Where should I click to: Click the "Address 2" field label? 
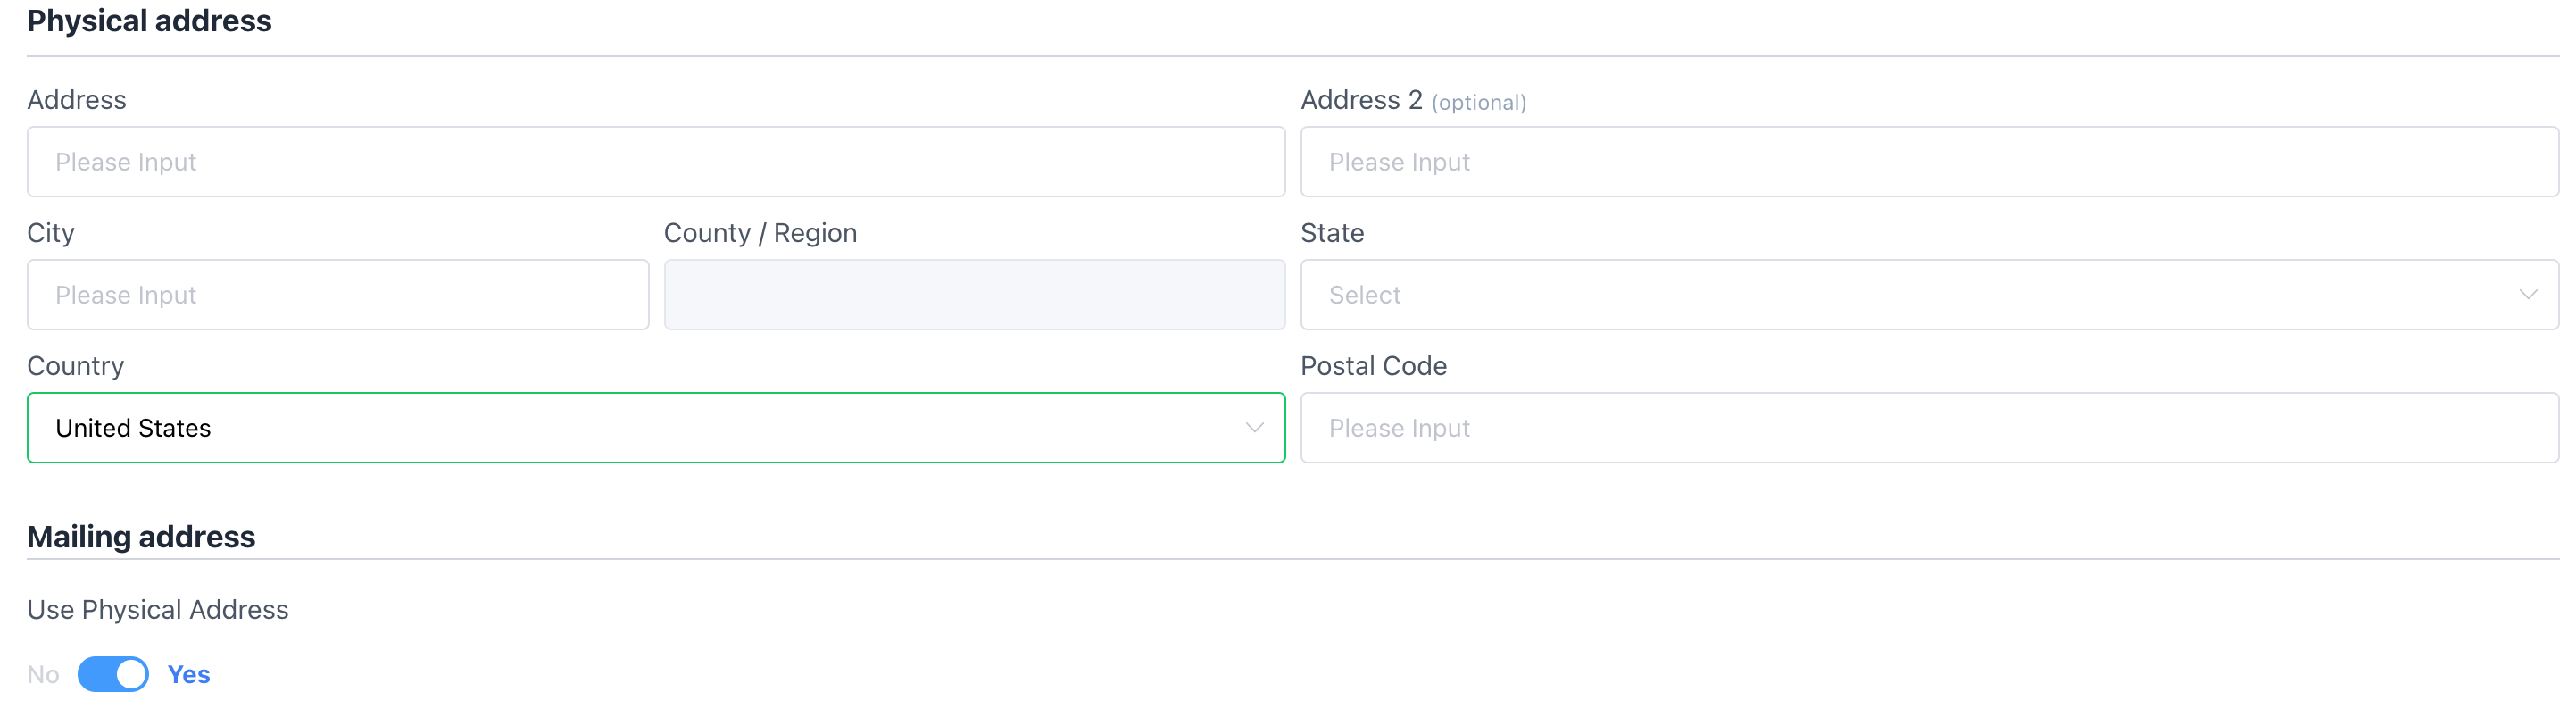pyautogui.click(x=1361, y=100)
